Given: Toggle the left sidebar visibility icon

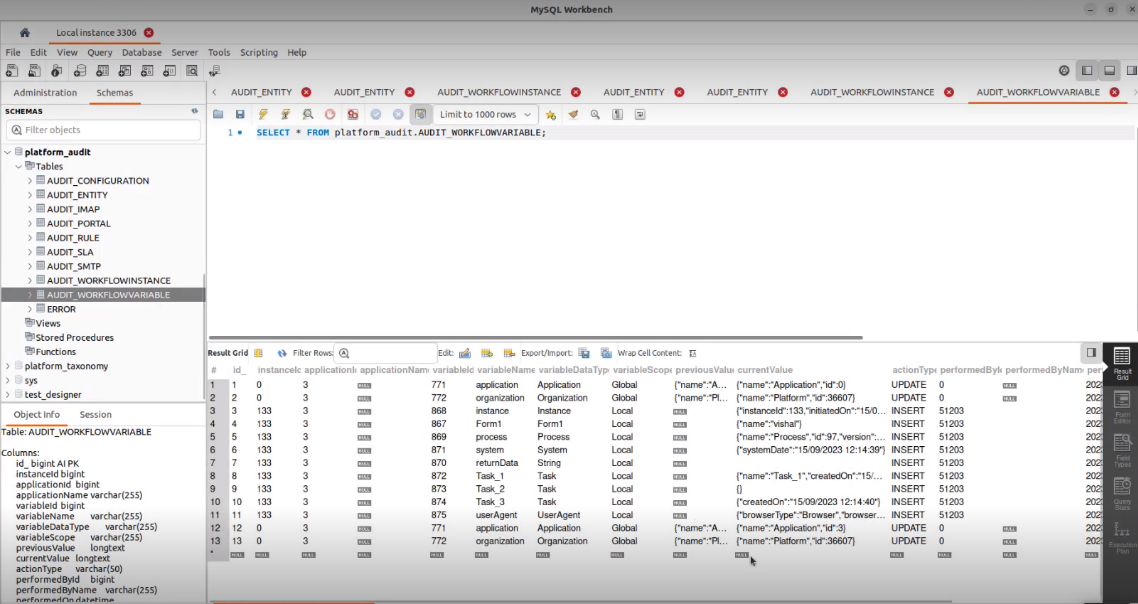Looking at the screenshot, I should 1087,70.
